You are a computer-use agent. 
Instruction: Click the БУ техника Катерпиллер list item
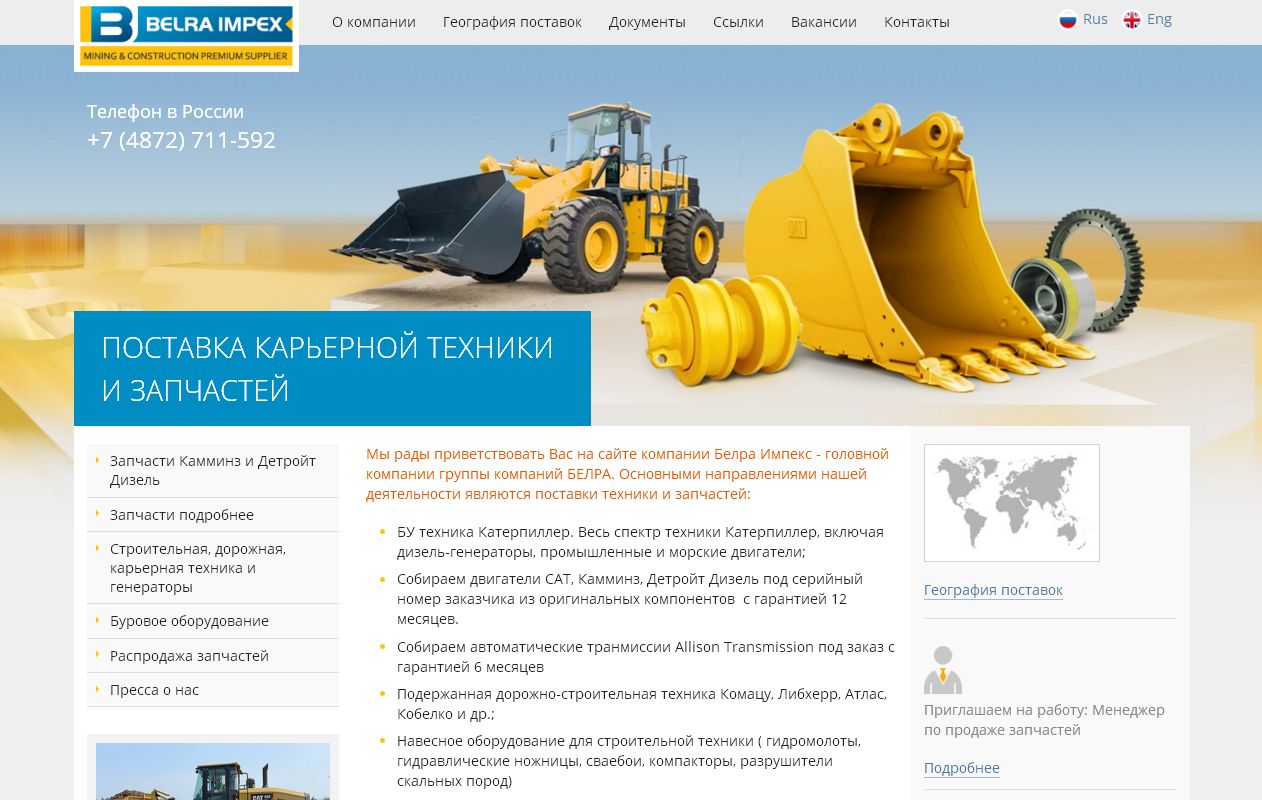(640, 542)
